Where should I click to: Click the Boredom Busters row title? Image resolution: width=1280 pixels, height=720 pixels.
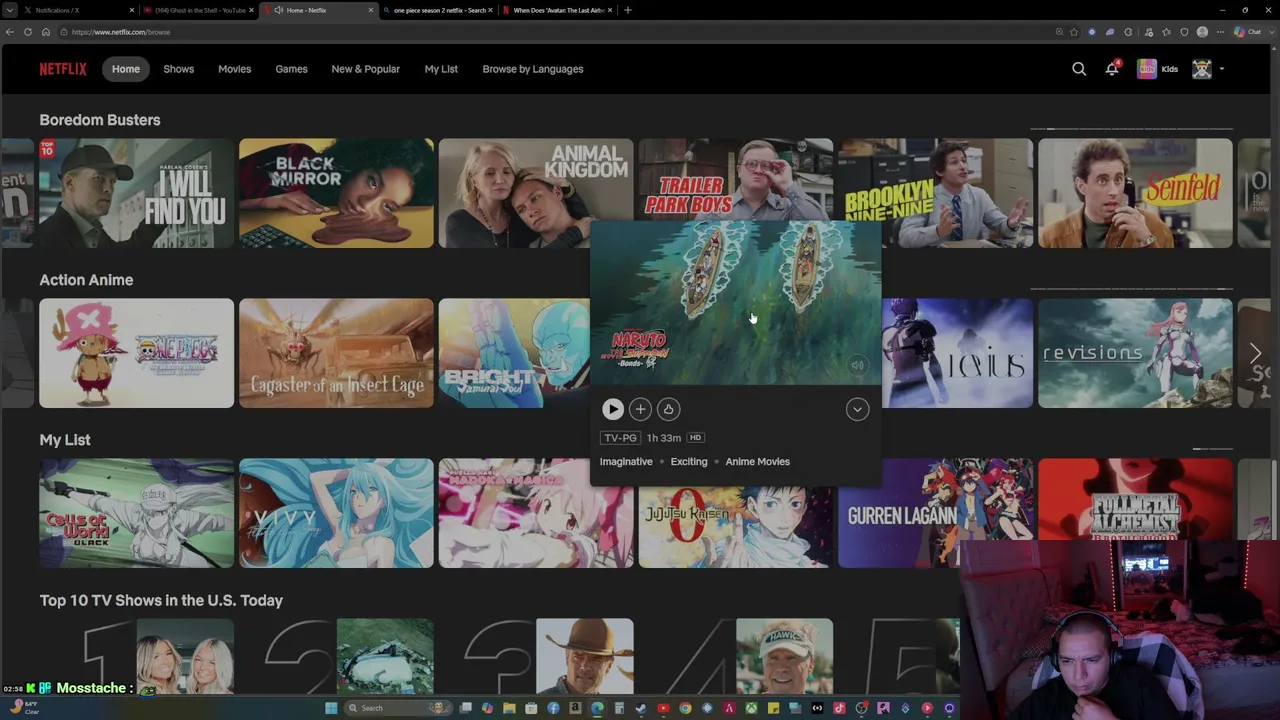tap(100, 120)
